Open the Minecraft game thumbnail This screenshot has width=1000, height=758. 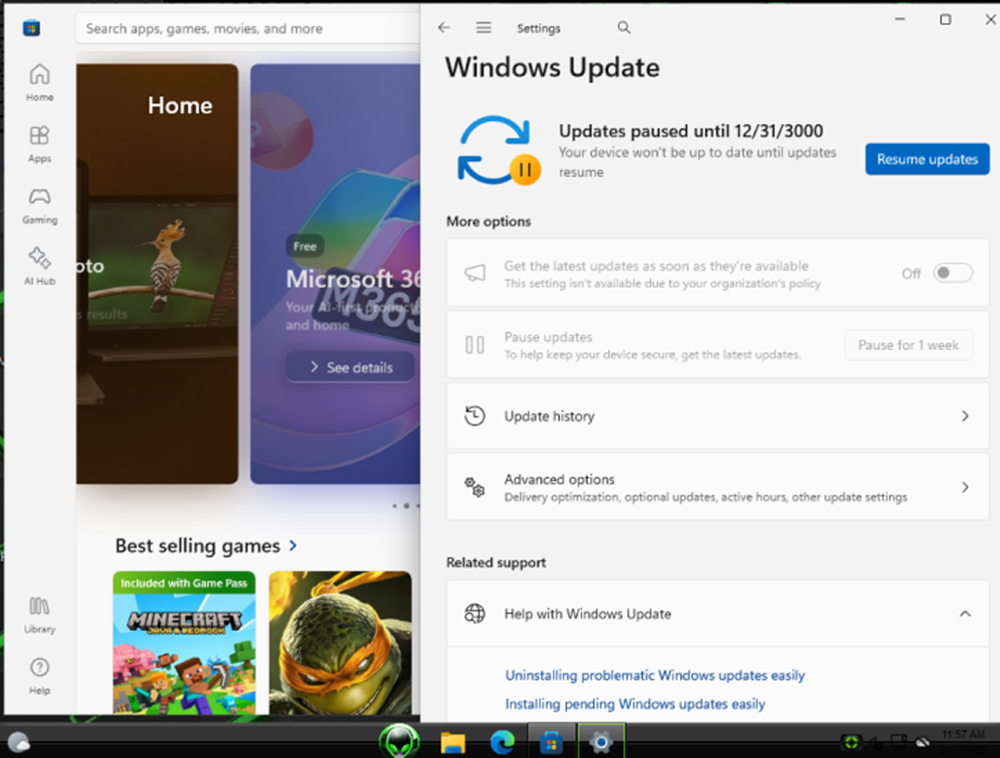tap(184, 641)
